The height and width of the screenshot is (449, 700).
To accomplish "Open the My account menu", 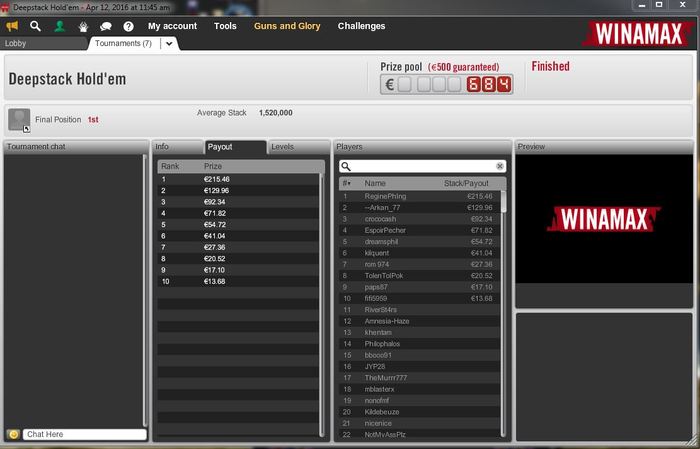I will tap(172, 26).
